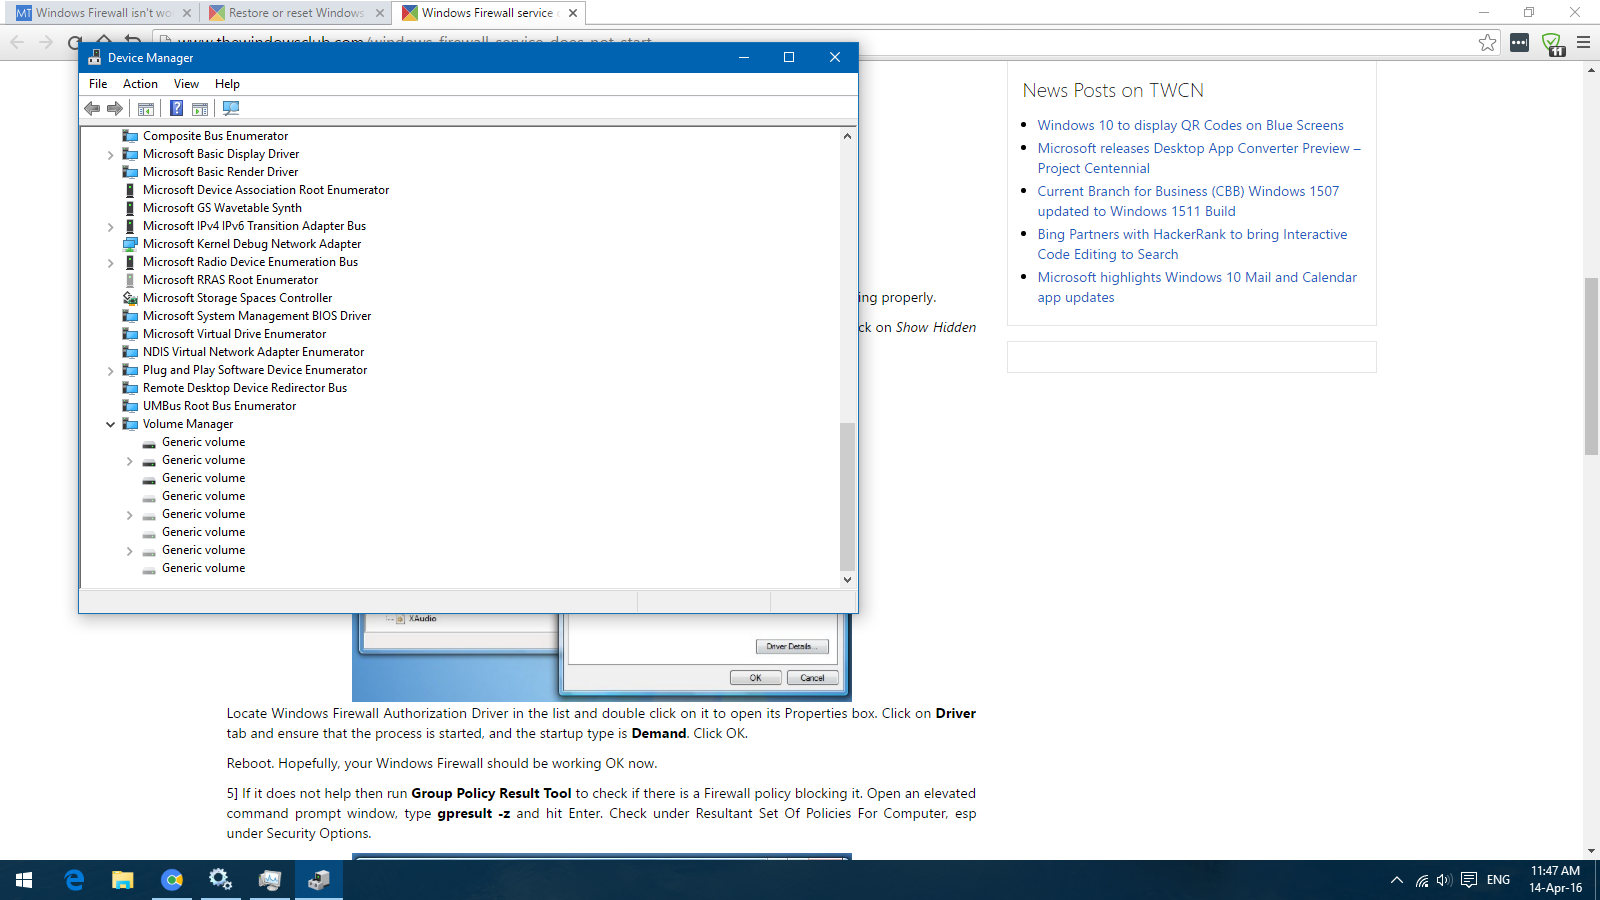Open the browser hamburger menu
Screen dimensions: 1600x900
point(1583,42)
